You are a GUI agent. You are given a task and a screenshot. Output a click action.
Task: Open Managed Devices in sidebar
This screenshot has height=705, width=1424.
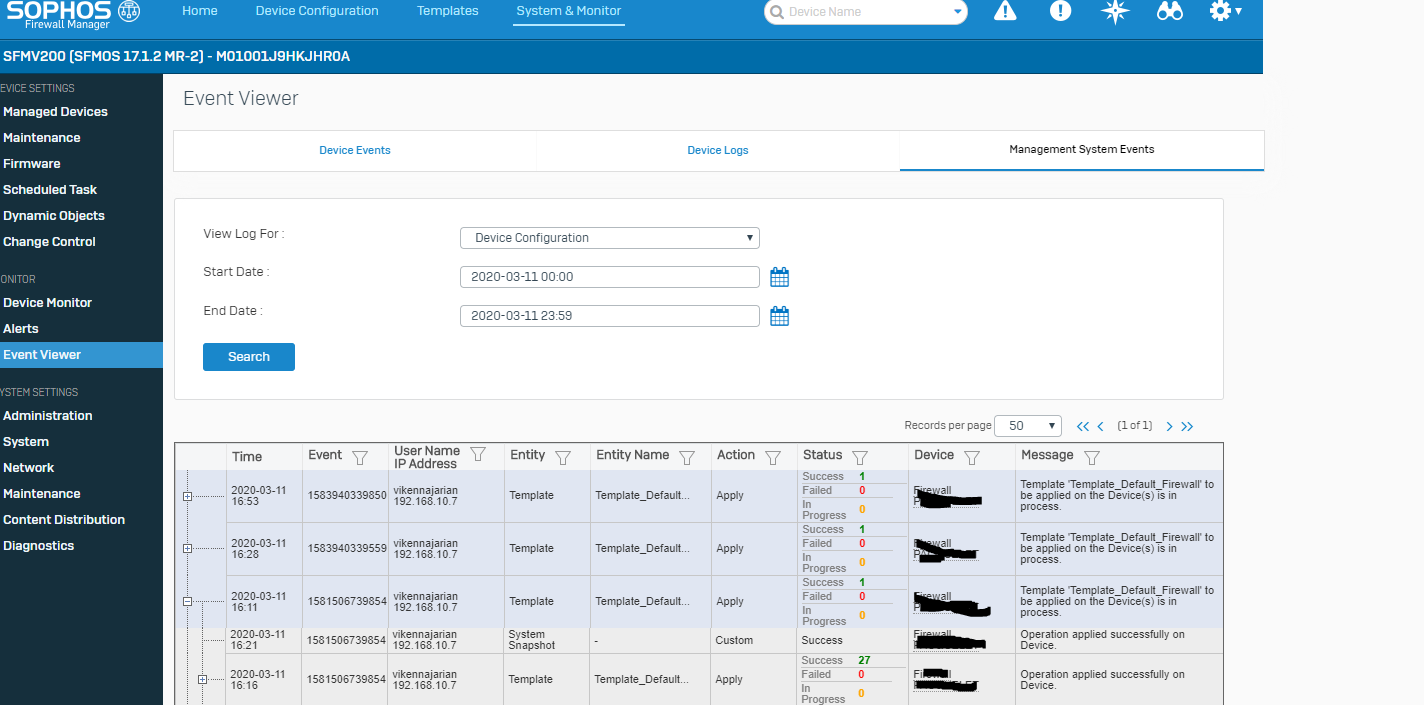click(55, 112)
